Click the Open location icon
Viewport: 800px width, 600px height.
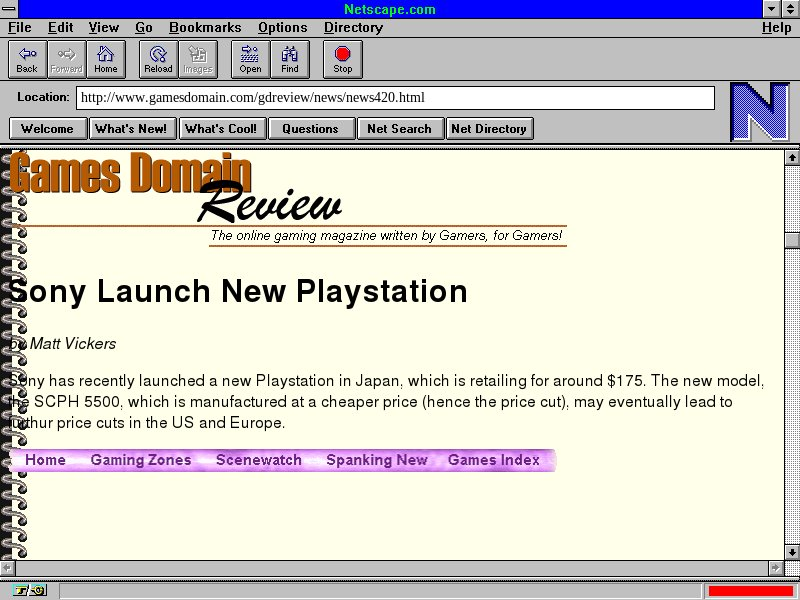coord(250,59)
